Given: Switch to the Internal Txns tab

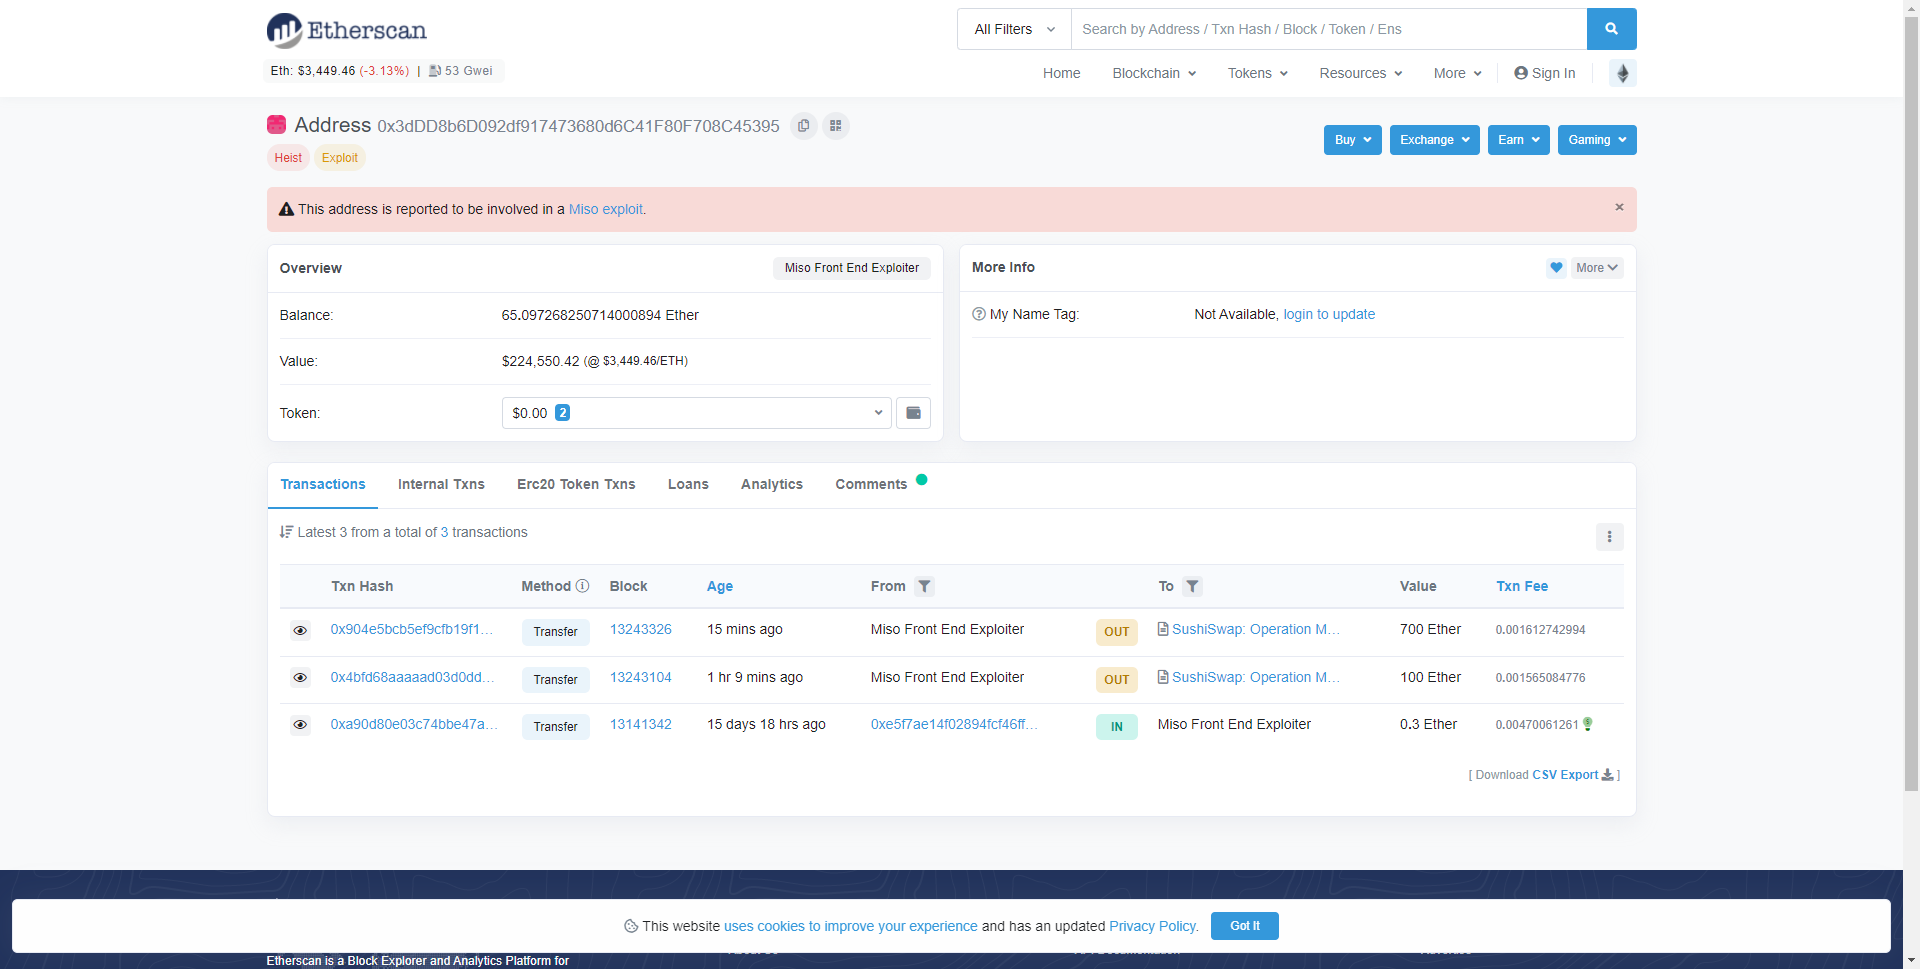Looking at the screenshot, I should pos(440,484).
